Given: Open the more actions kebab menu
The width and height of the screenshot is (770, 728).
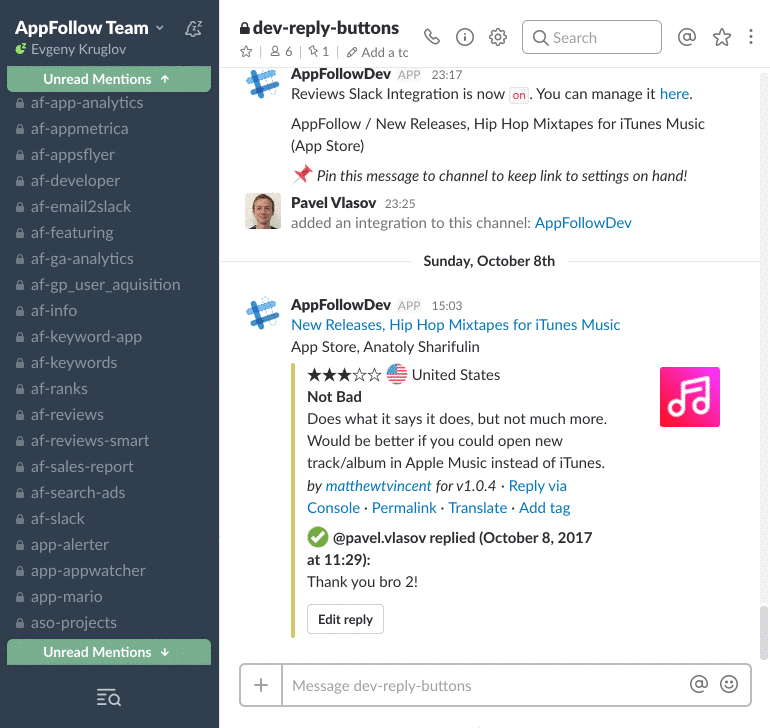Looking at the screenshot, I should (x=752, y=37).
